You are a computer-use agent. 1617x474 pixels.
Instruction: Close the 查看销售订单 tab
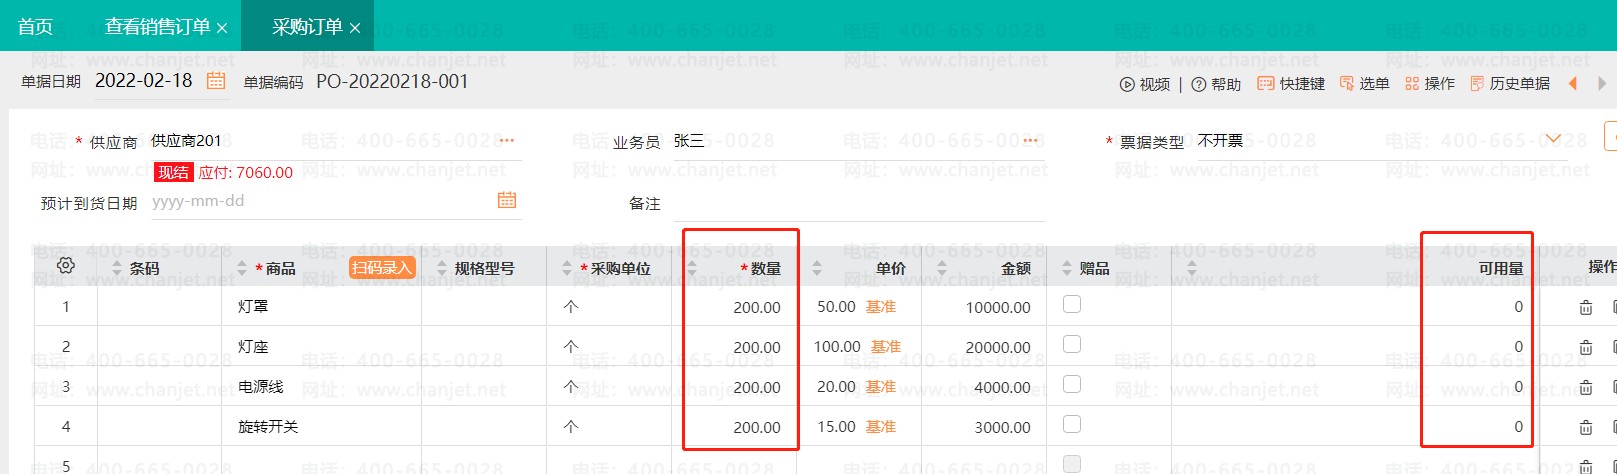coord(222,28)
